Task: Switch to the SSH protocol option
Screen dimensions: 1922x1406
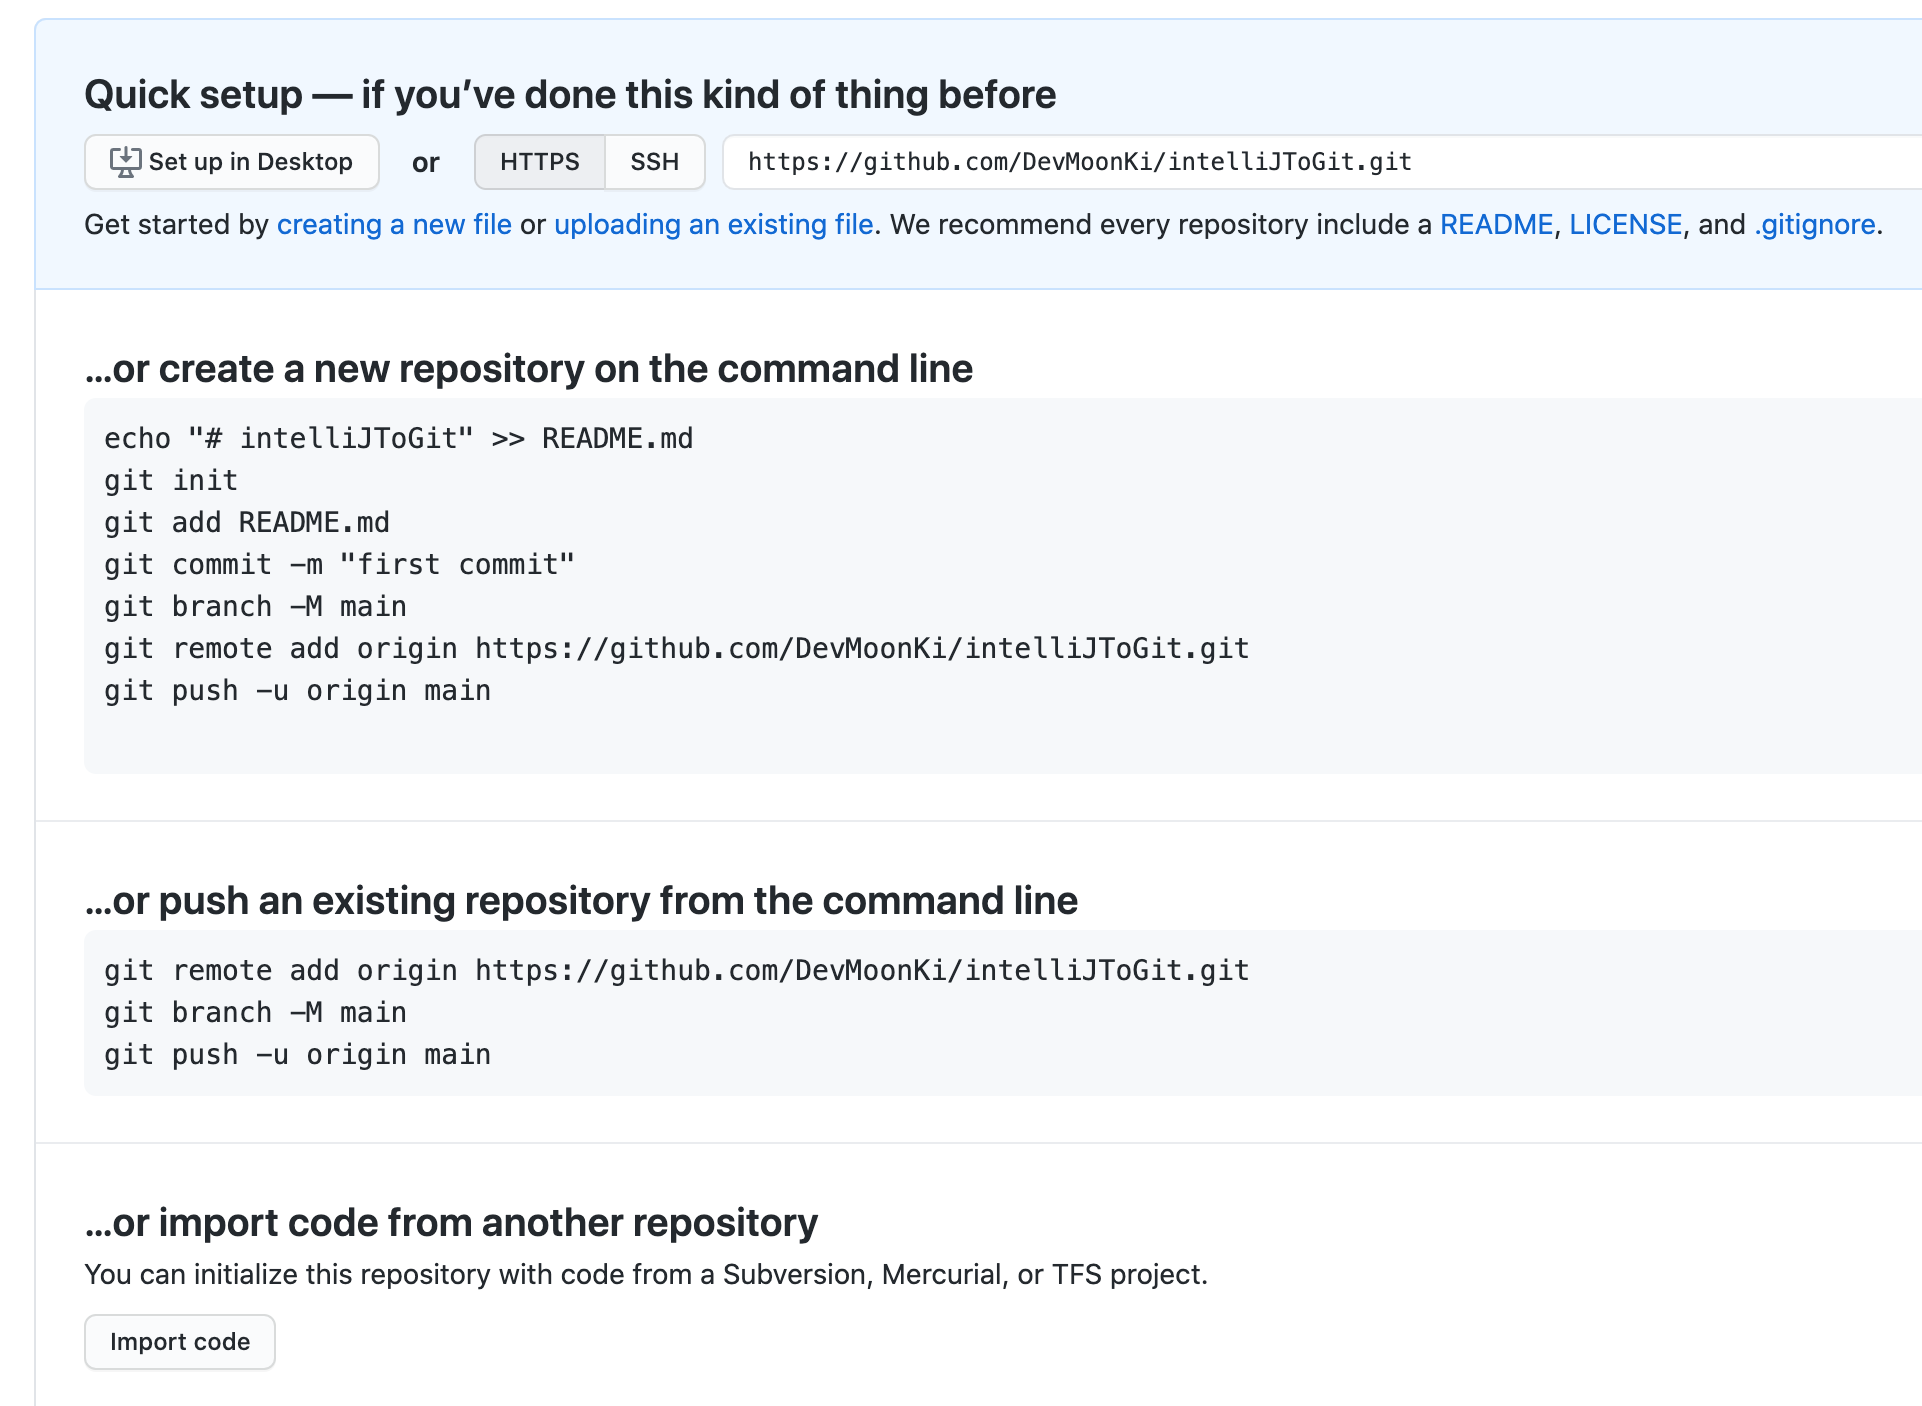Action: (x=655, y=162)
